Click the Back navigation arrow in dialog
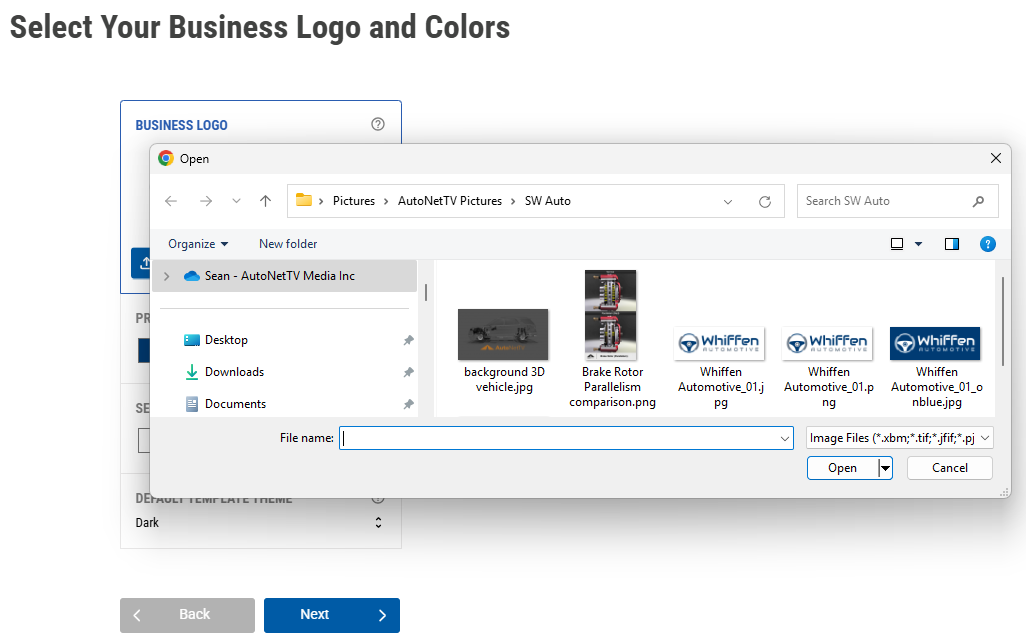 coord(171,201)
